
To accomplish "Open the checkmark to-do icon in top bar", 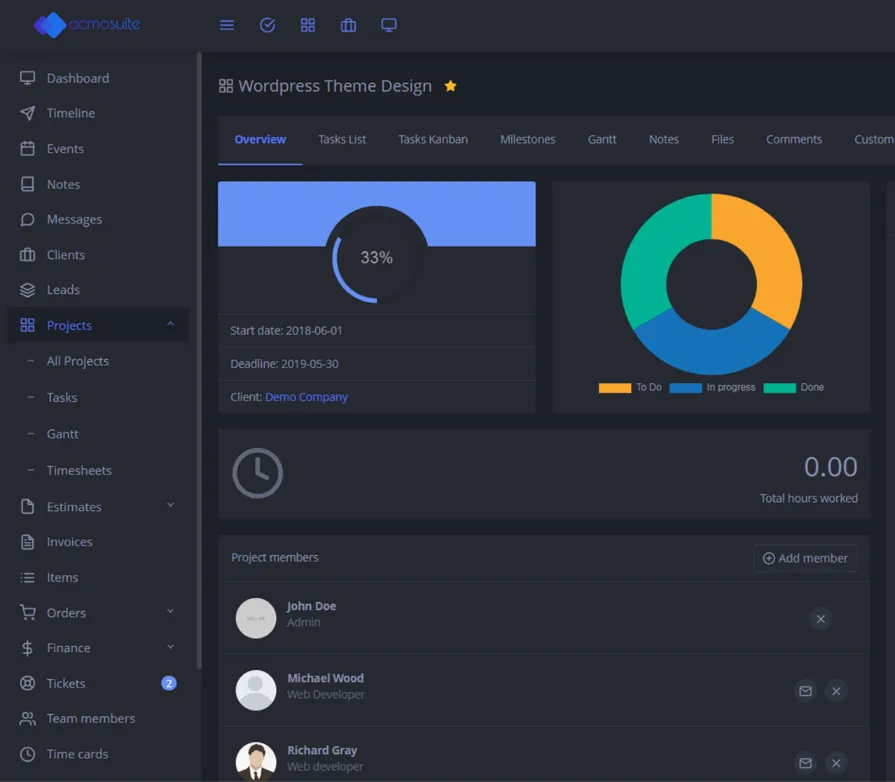I will [x=267, y=25].
